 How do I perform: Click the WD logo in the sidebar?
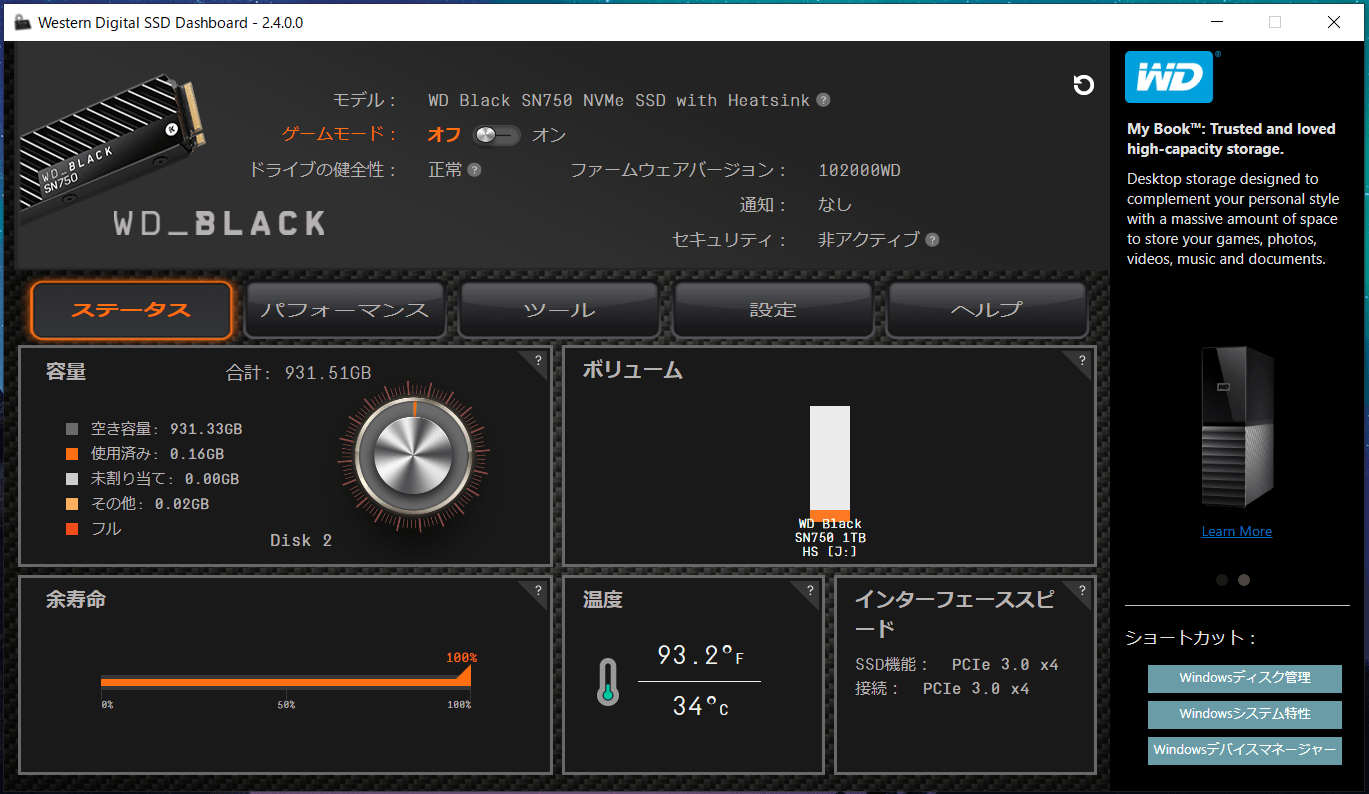tap(1169, 77)
